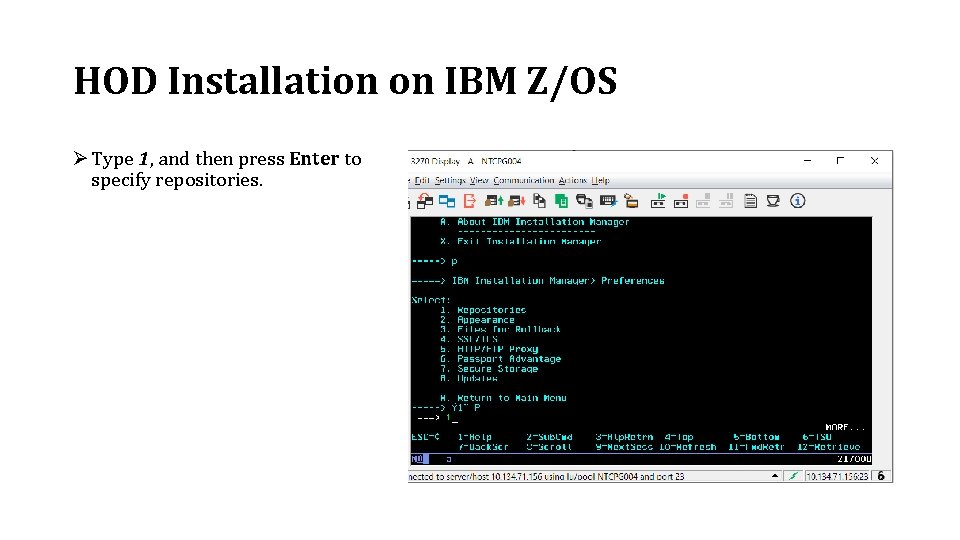Click the '6' box in status bar
The image size is (960, 540).
pos(881,476)
